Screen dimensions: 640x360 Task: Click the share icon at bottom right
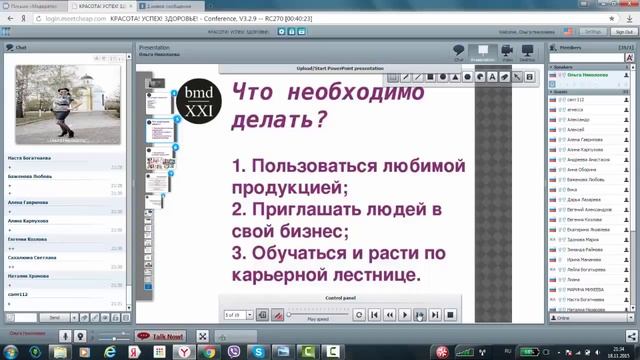(x=631, y=336)
